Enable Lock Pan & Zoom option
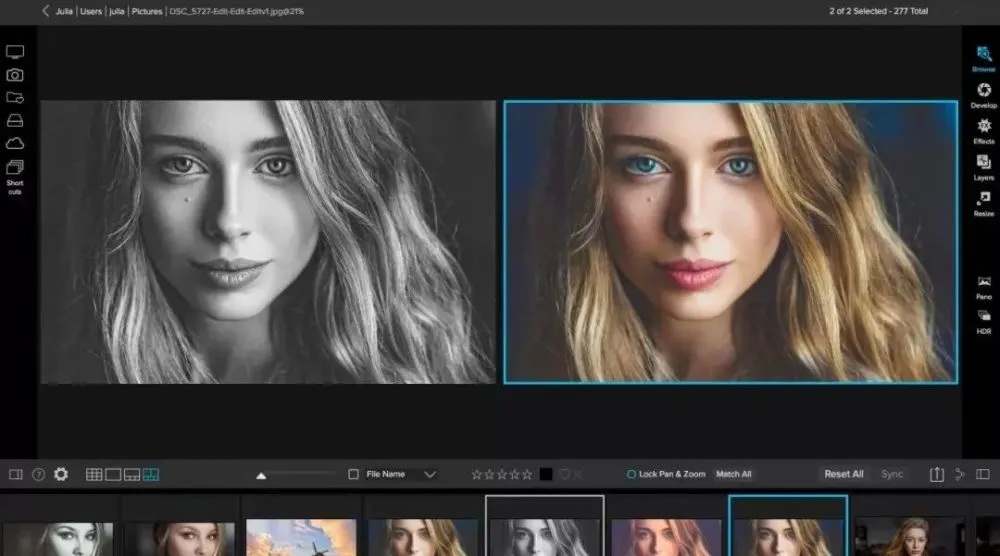Viewport: 1000px width, 556px height. [666, 474]
